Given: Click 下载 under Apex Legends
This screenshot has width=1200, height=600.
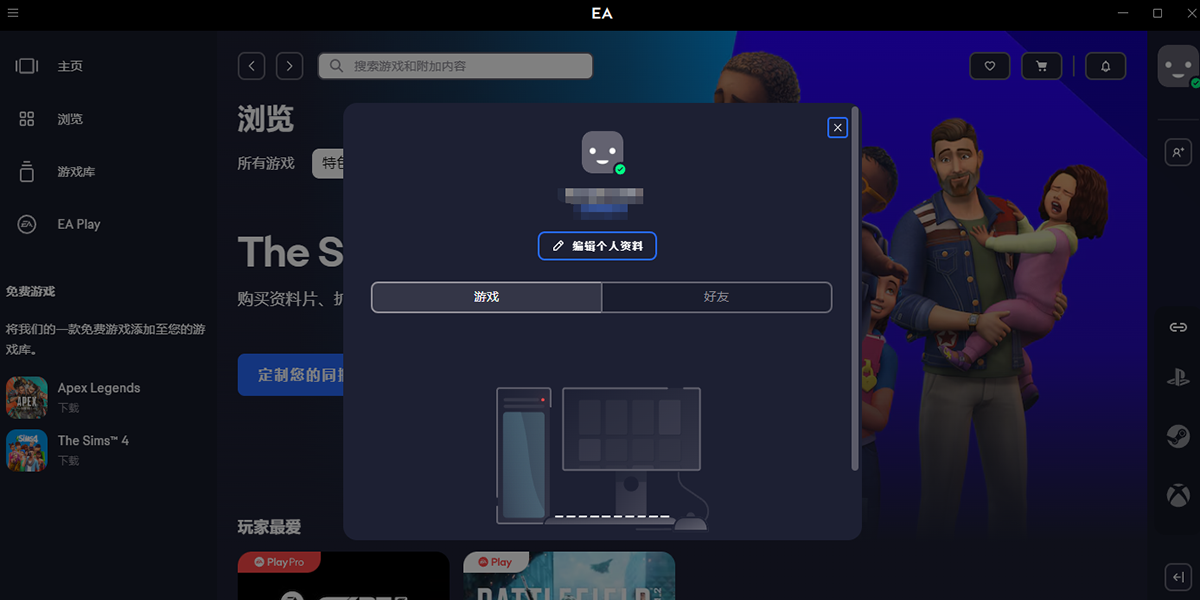Looking at the screenshot, I should pyautogui.click(x=68, y=408).
